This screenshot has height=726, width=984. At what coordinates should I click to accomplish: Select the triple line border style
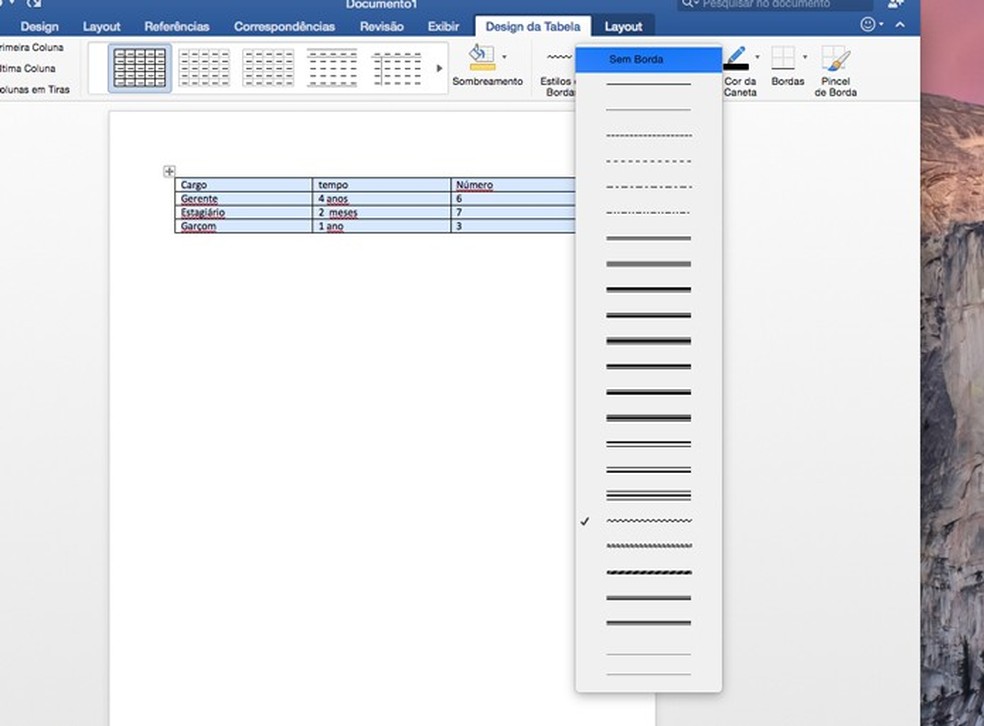(648, 495)
